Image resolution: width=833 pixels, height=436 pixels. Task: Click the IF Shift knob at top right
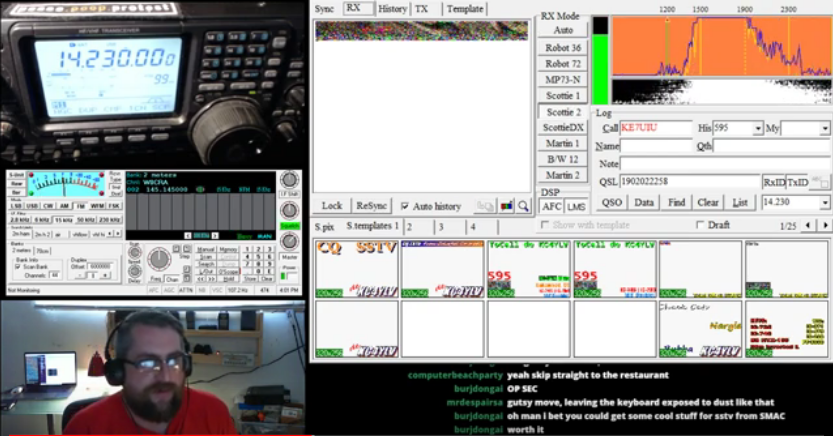coord(289,181)
